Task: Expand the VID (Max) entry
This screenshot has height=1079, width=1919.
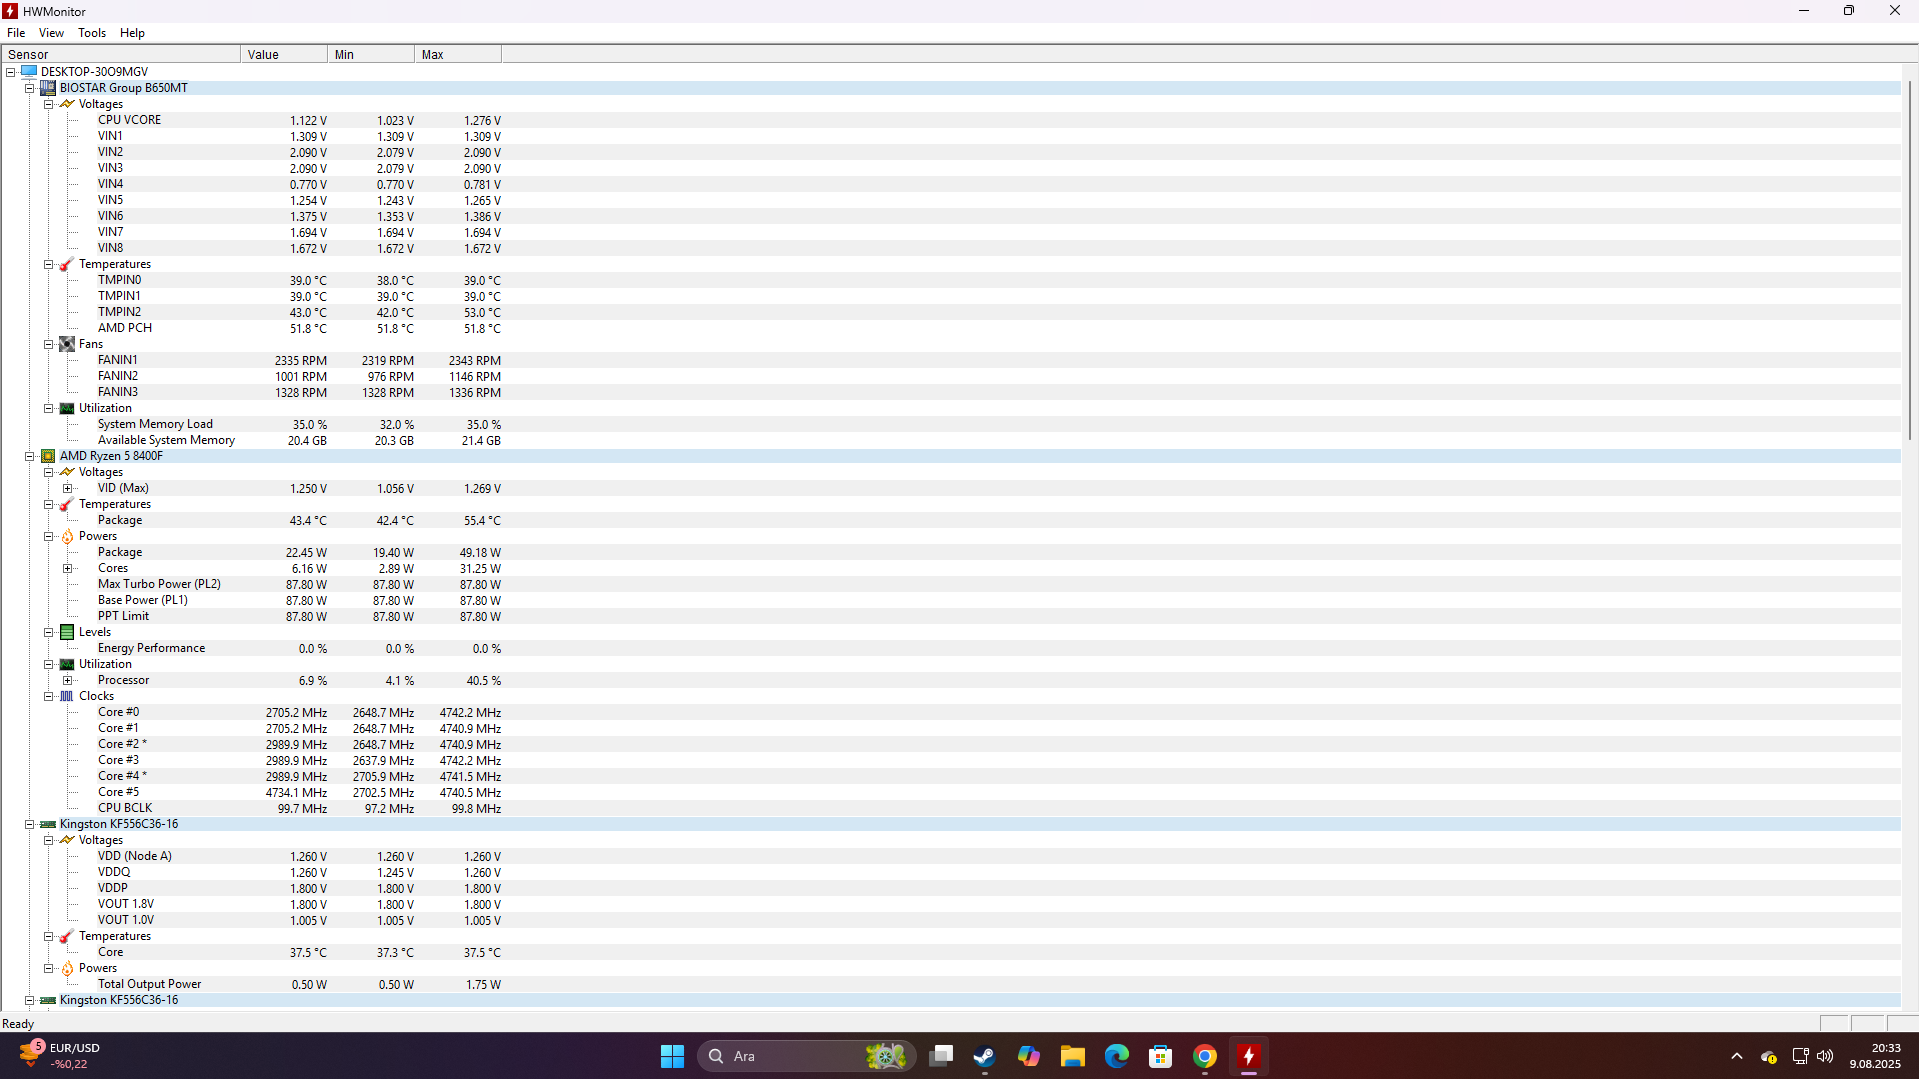Action: [68, 488]
